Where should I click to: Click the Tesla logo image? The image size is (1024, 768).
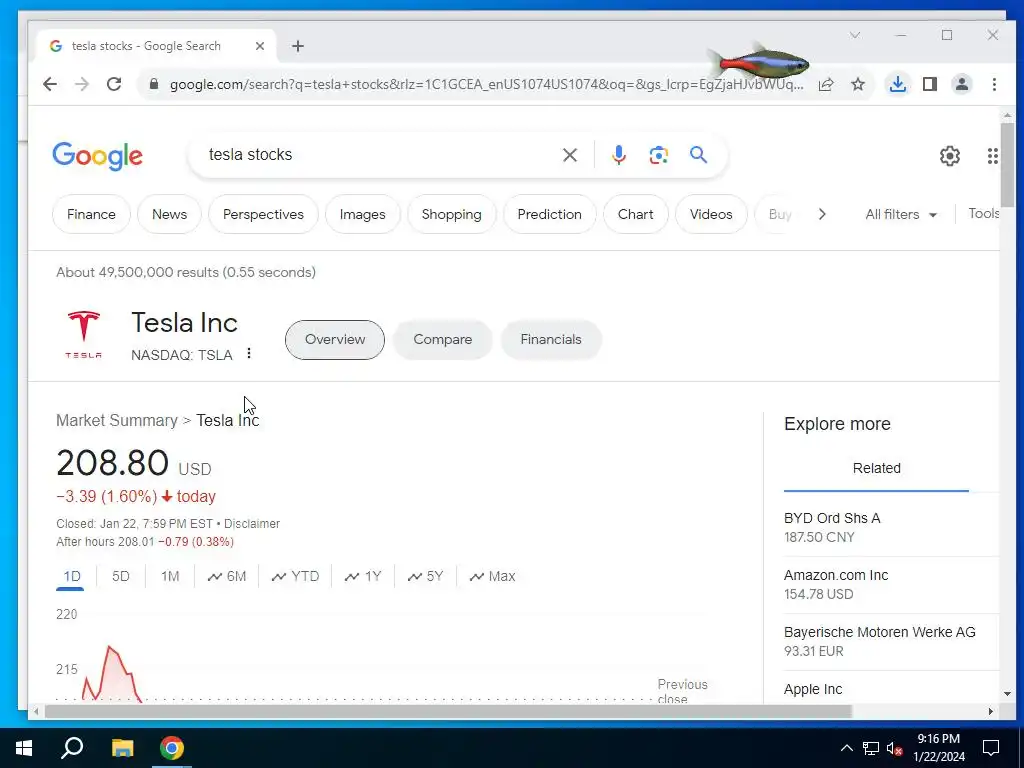(x=84, y=335)
